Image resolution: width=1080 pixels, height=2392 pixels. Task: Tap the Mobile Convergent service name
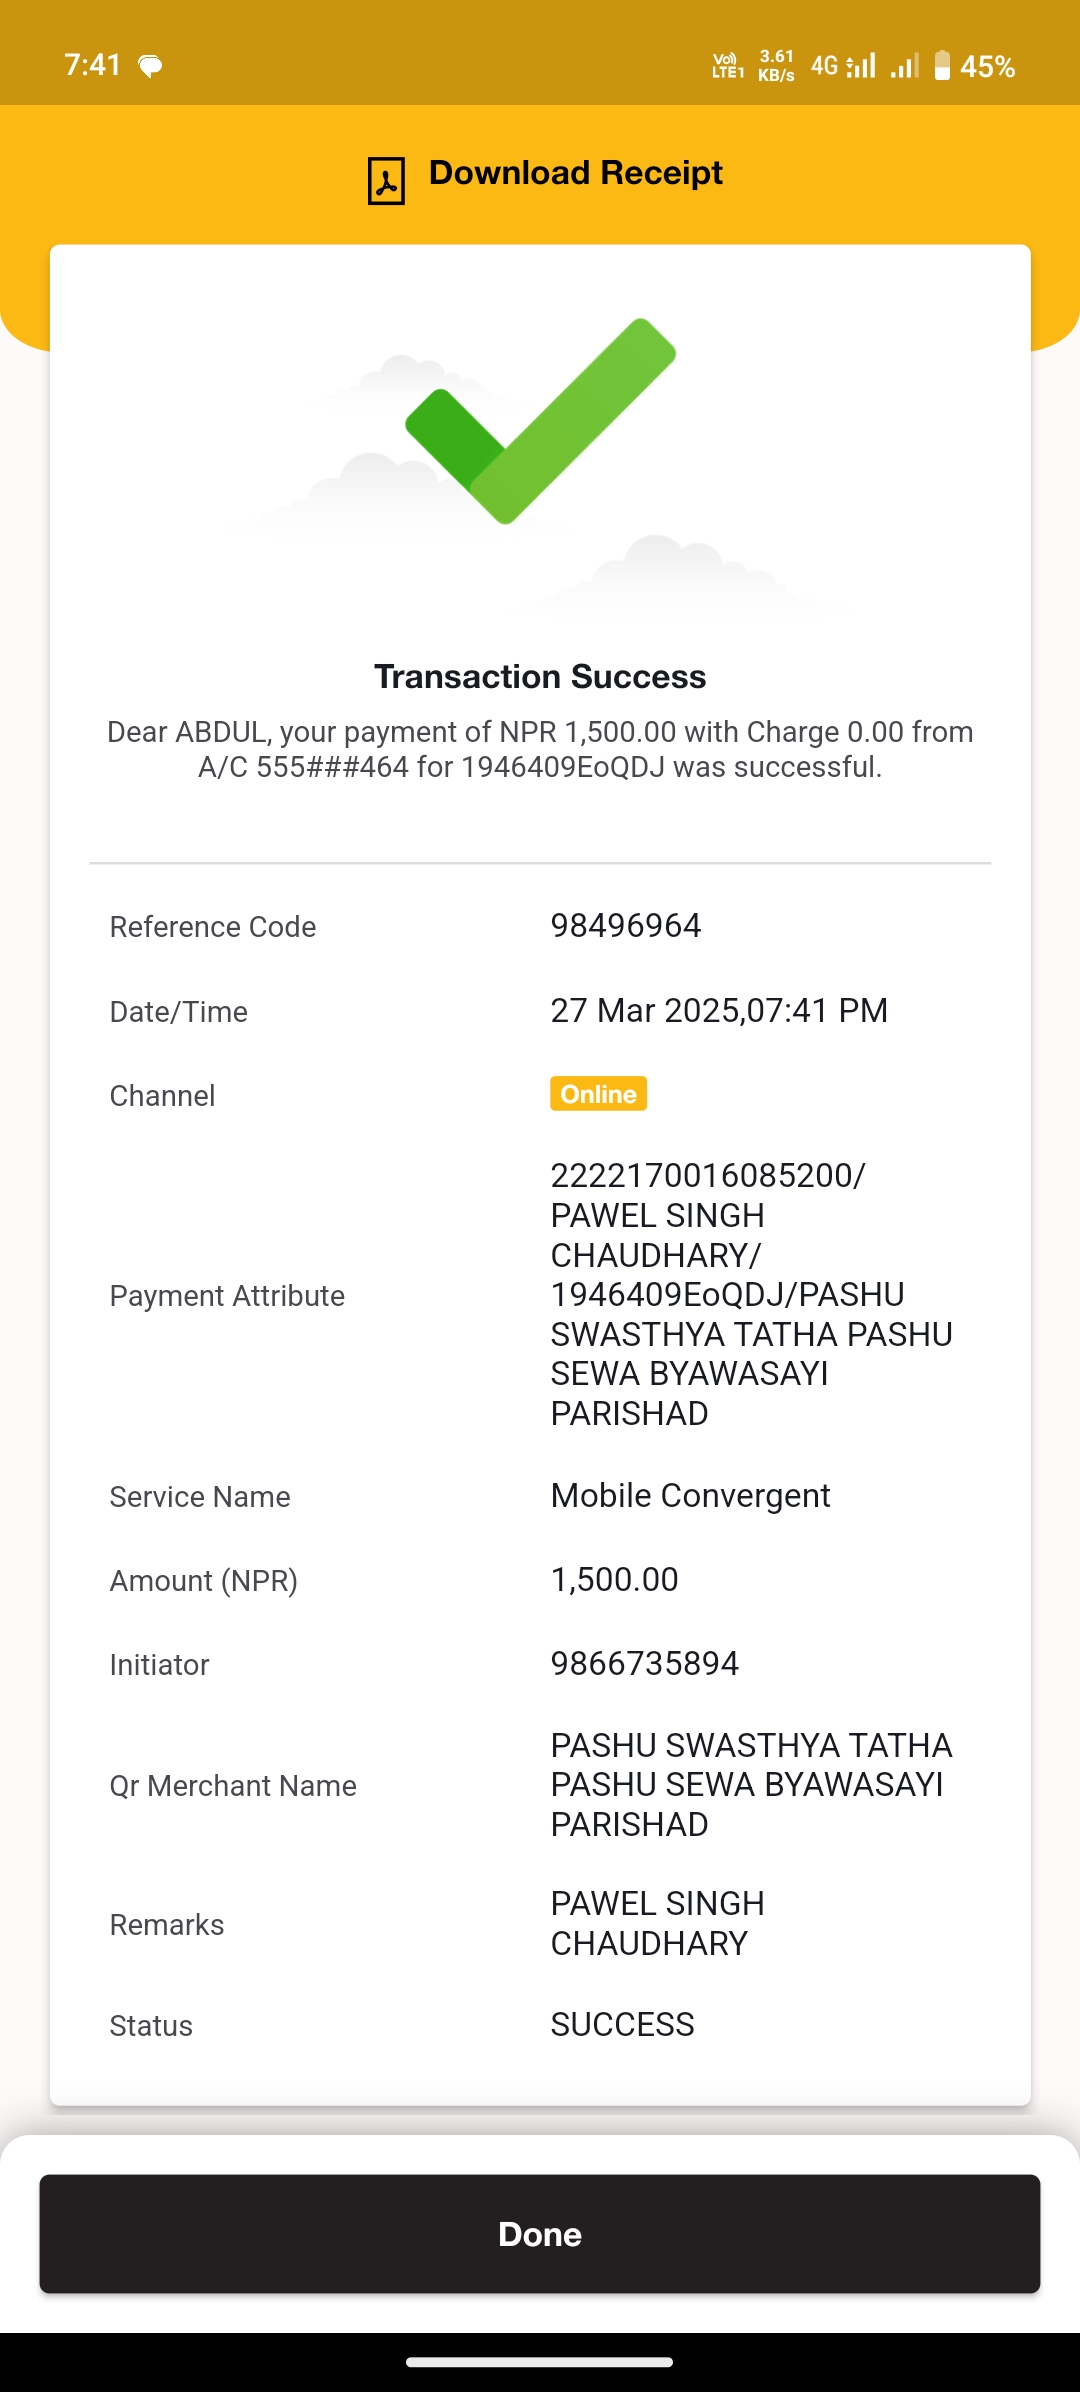pyautogui.click(x=690, y=1496)
